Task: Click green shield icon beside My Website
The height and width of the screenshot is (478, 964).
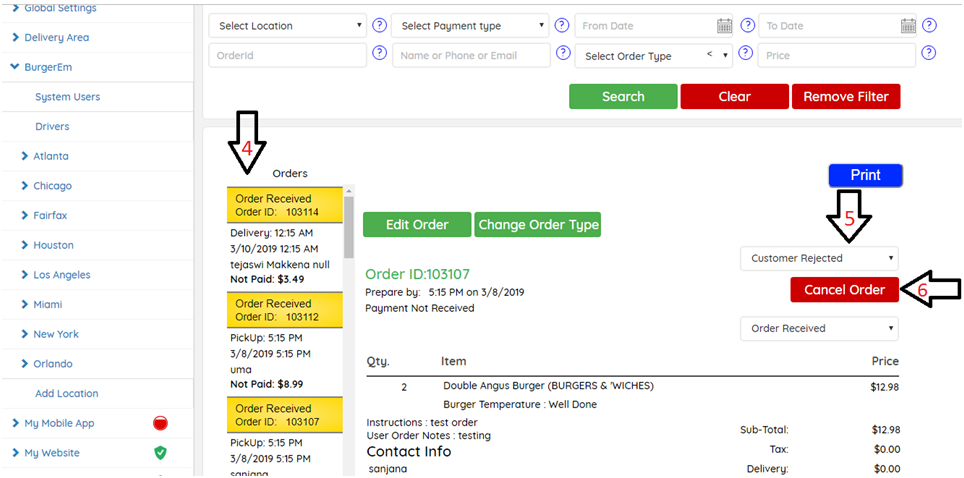Action: pyautogui.click(x=160, y=453)
